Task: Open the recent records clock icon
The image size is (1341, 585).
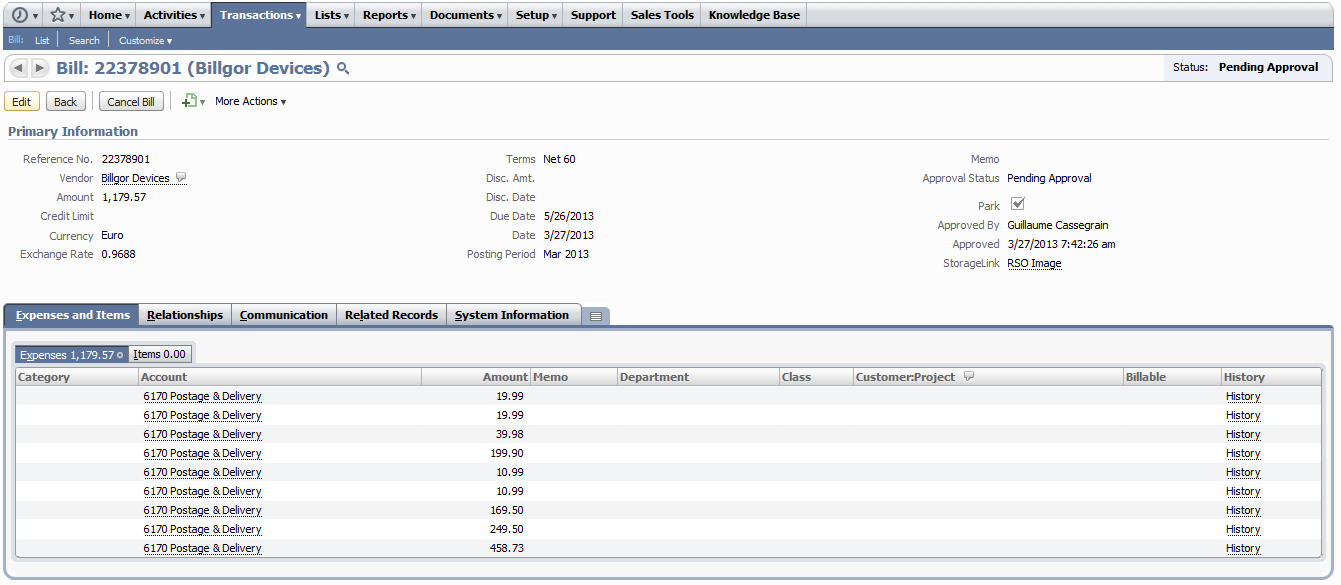Action: pyautogui.click(x=20, y=15)
